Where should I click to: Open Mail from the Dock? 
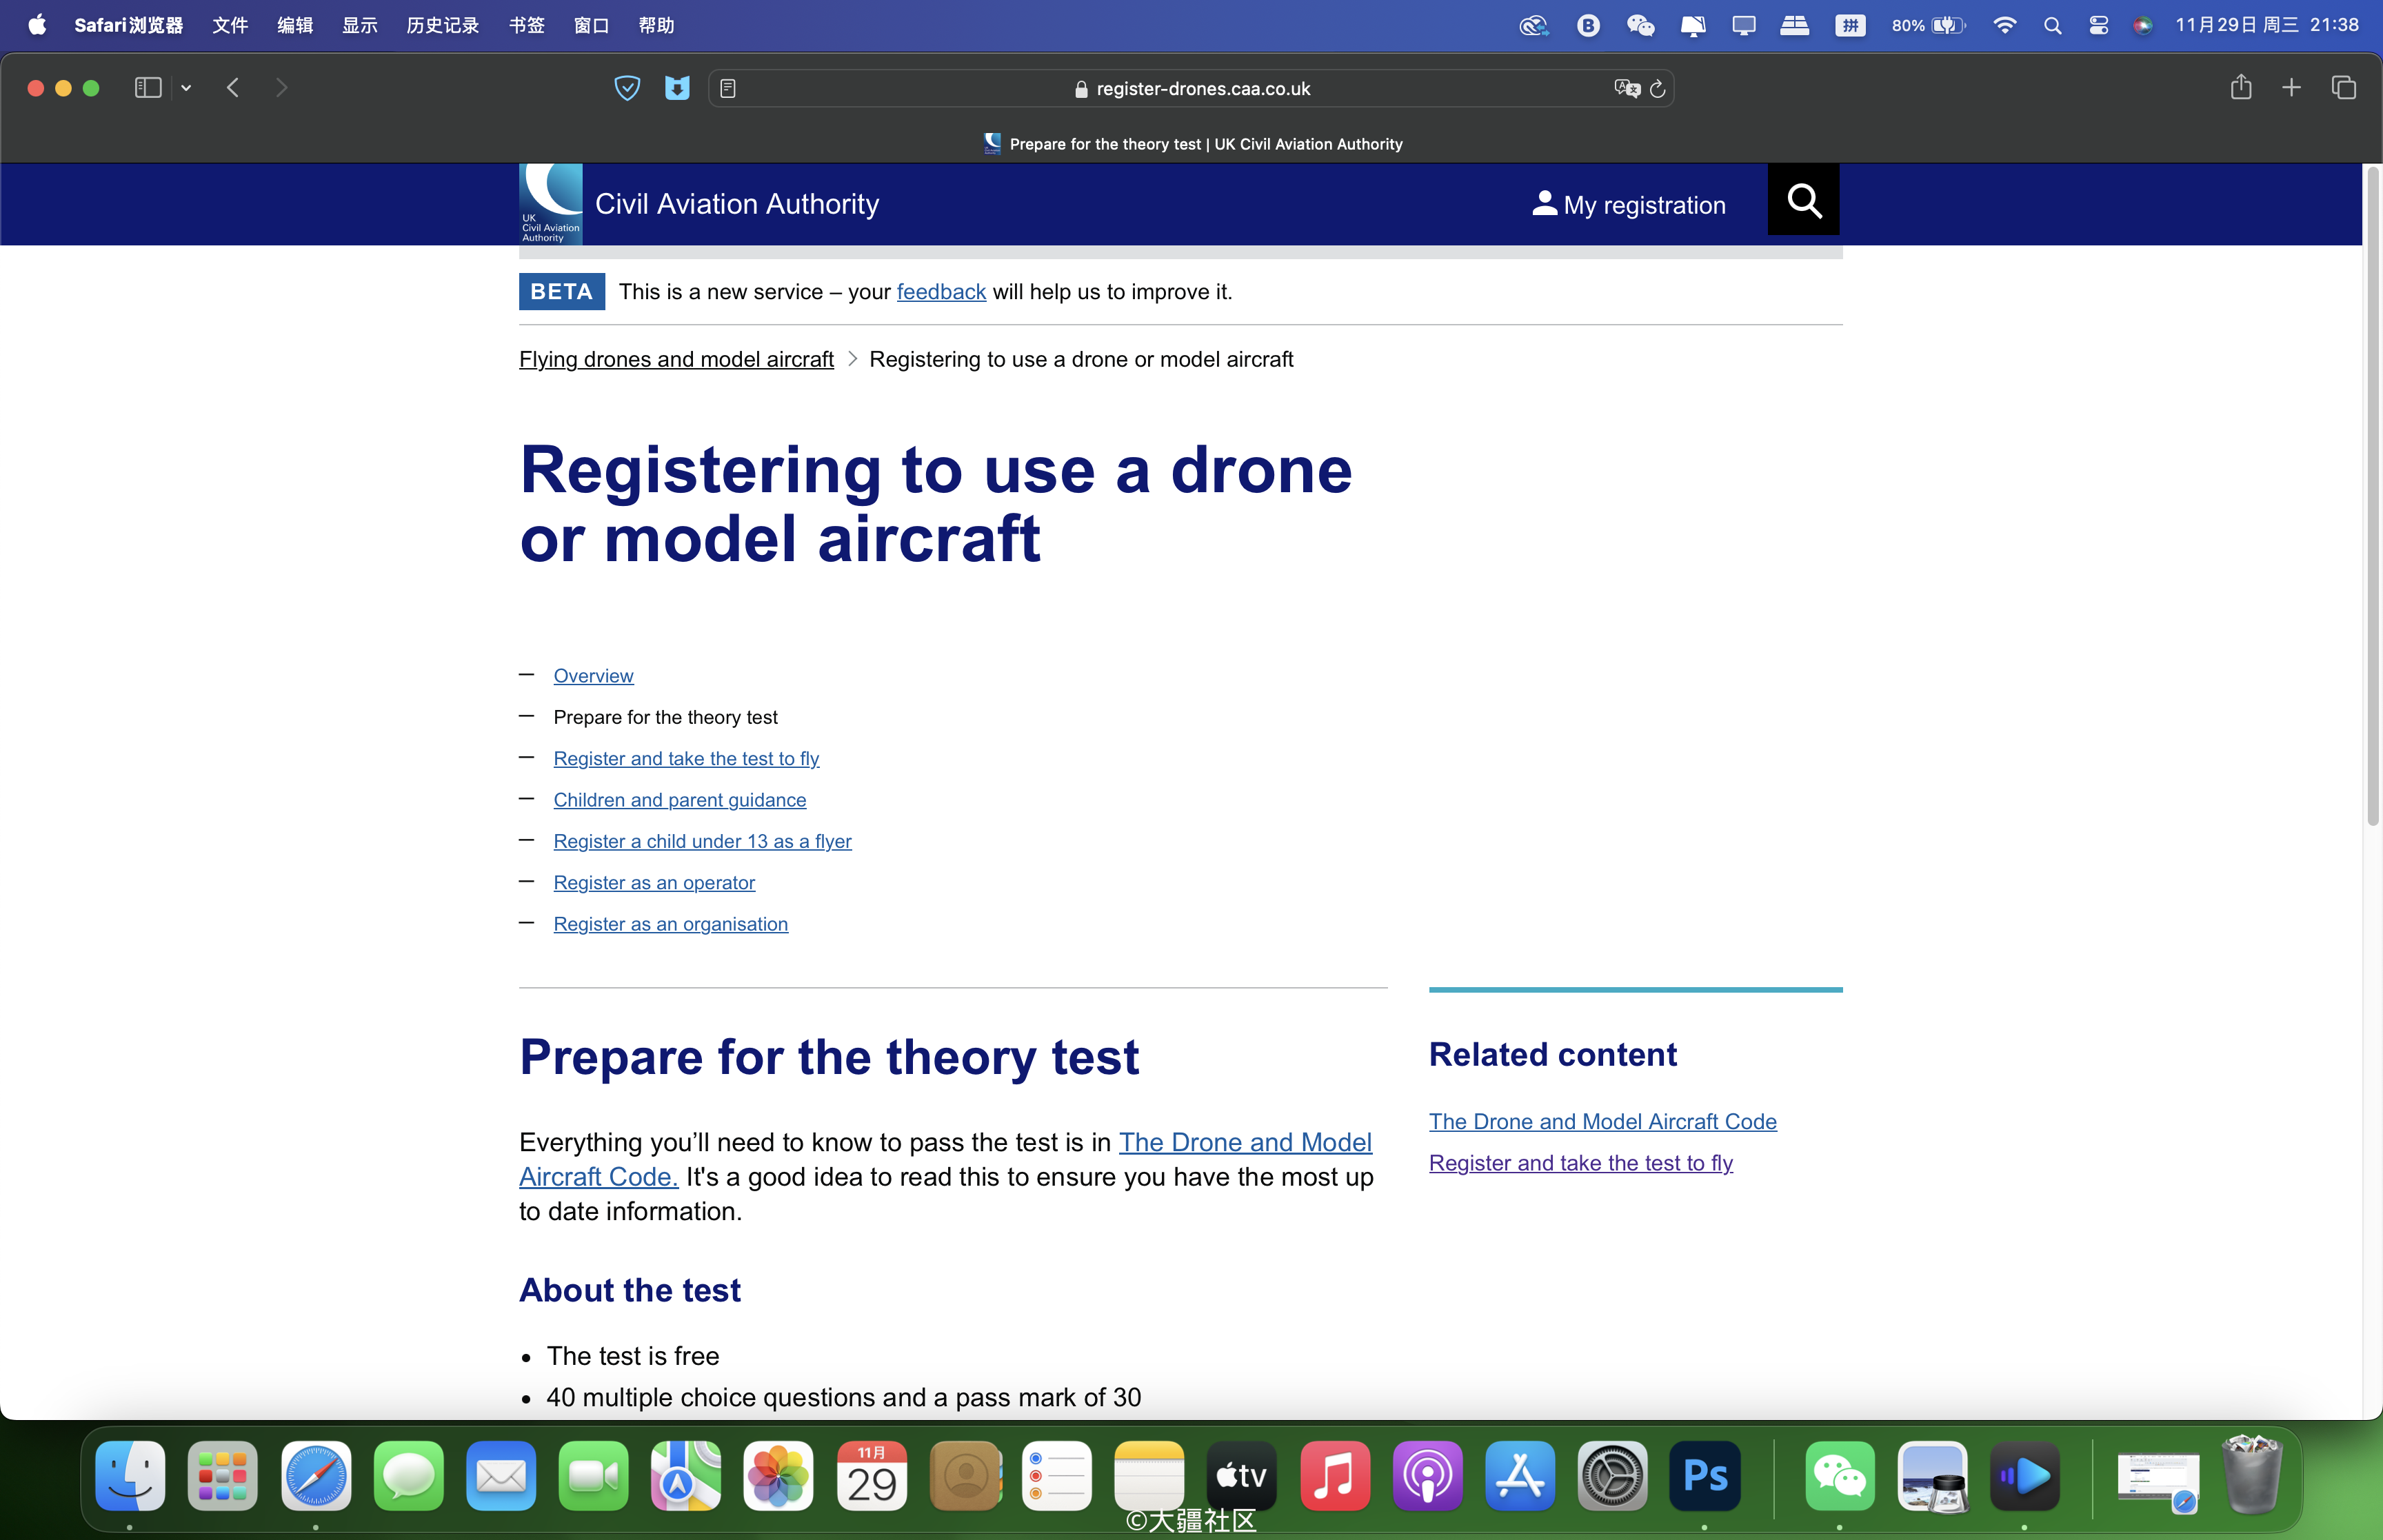coord(500,1476)
